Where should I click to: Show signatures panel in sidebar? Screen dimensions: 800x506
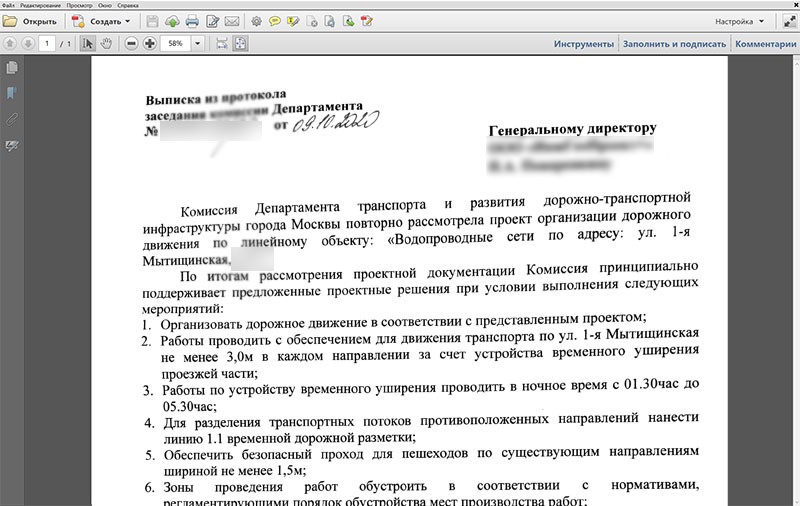pyautogui.click(x=12, y=146)
